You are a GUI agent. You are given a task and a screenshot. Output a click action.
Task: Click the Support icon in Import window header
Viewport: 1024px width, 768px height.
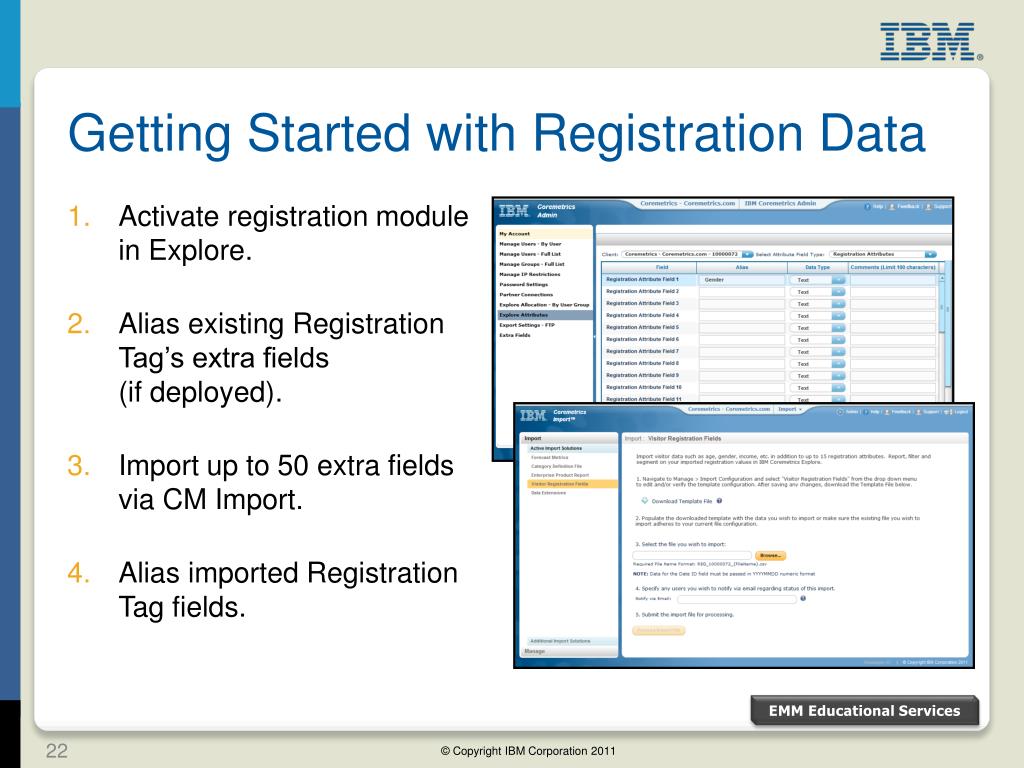coord(918,412)
